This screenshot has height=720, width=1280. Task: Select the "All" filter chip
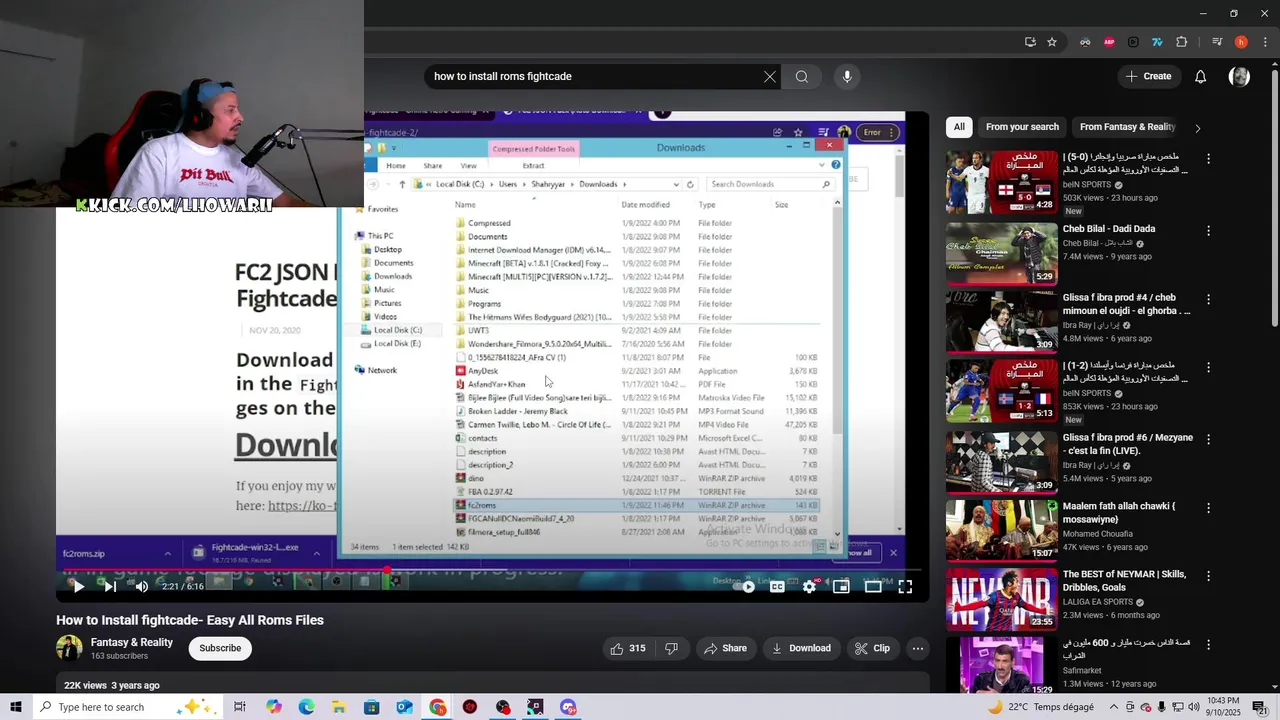tap(959, 127)
